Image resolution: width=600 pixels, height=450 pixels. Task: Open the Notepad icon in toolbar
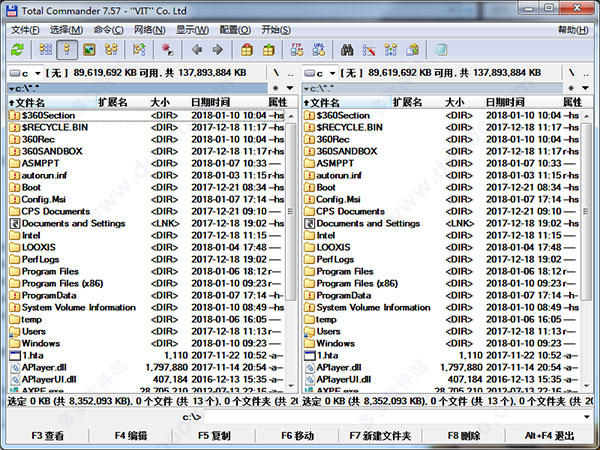pyautogui.click(x=441, y=50)
